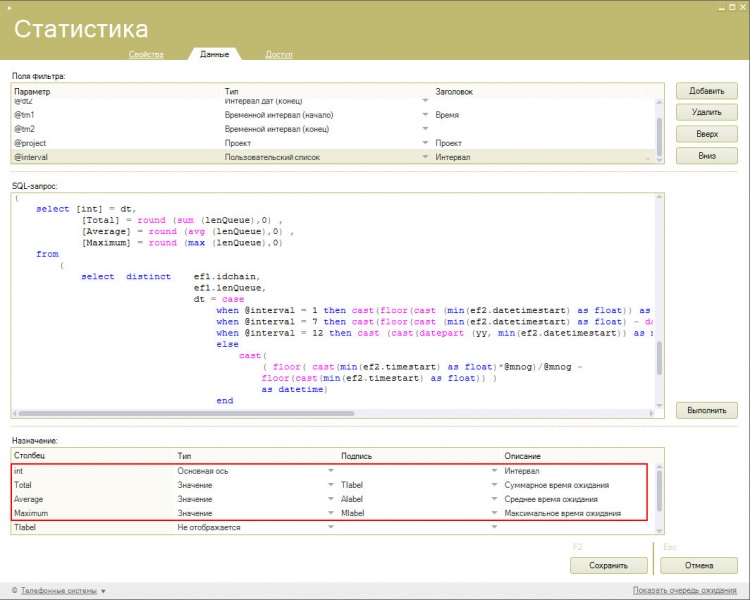
Task: Click the Назначение table vertical scrollbar
Action: [x=659, y=492]
